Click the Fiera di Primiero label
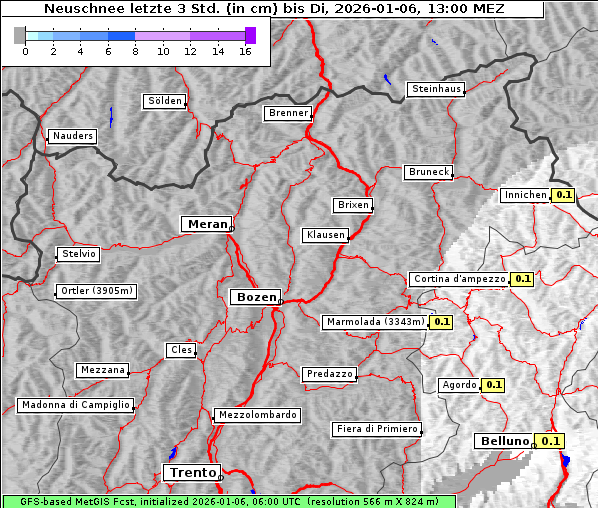 click(x=377, y=429)
